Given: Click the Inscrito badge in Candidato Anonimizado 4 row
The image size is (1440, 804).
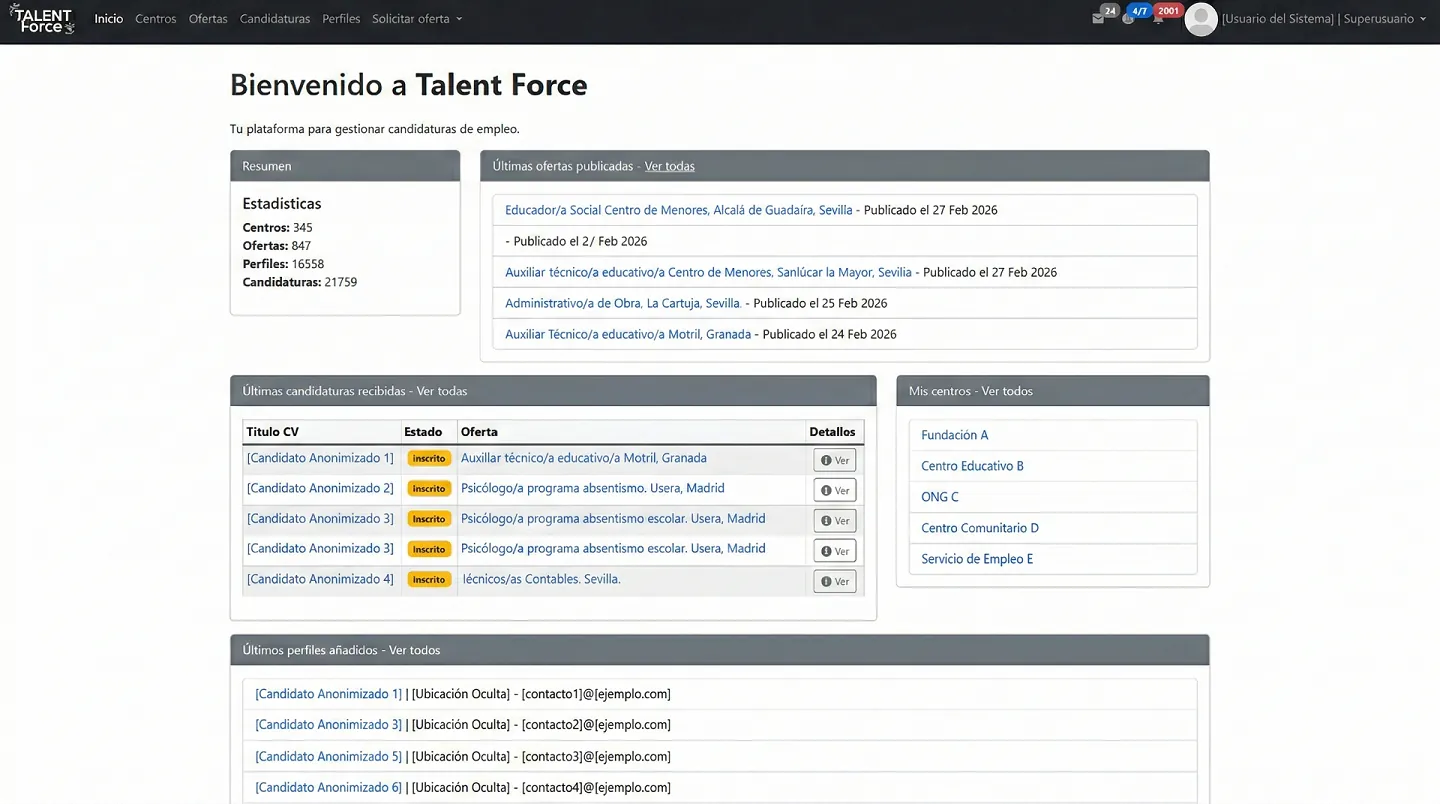Looking at the screenshot, I should 429,580.
